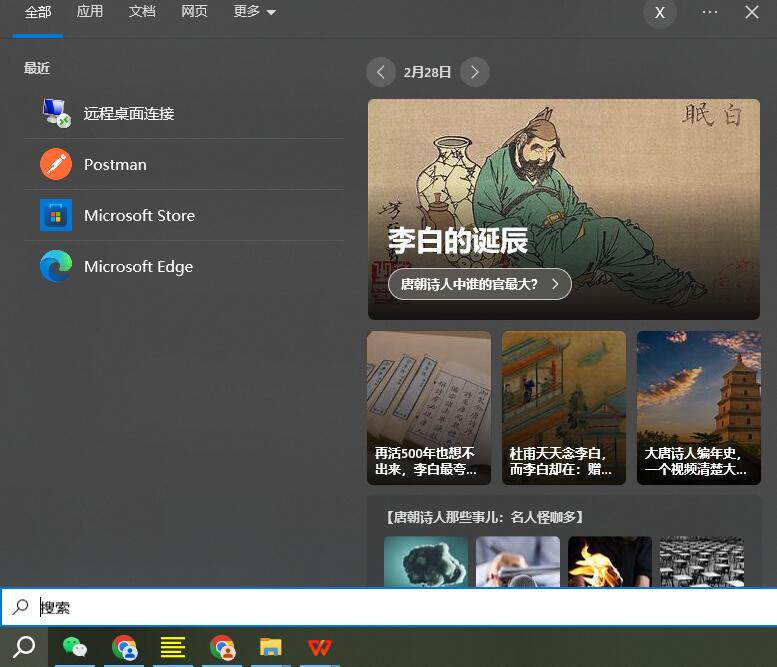
Task: Click the 唐朝诗人那些事儿 section heading
Action: pos(485,517)
